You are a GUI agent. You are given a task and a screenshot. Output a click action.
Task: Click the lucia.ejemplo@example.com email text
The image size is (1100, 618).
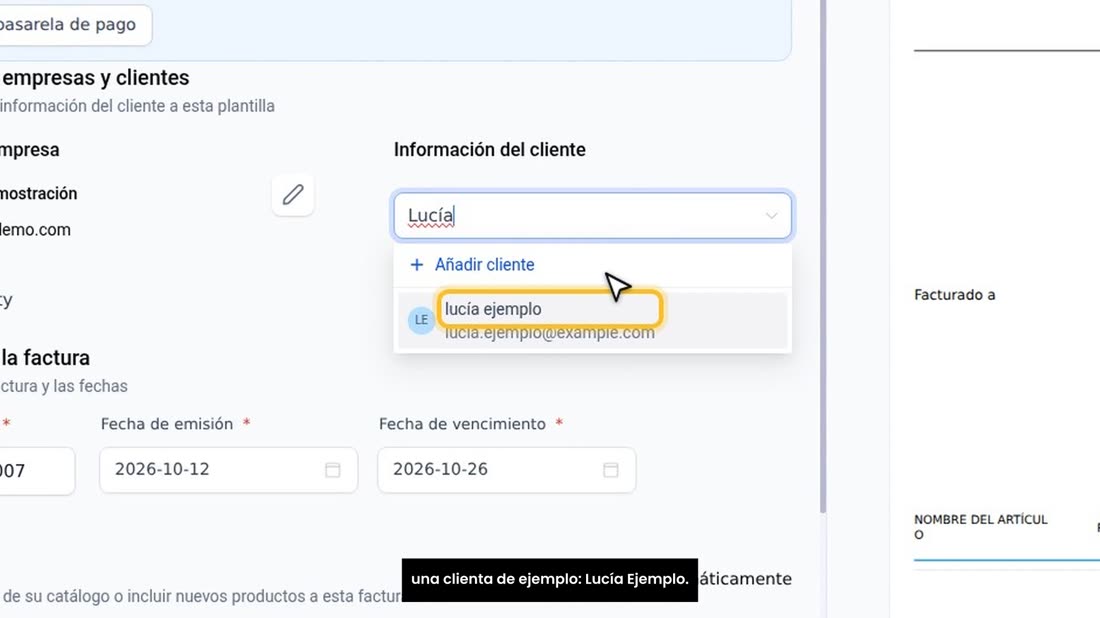(x=549, y=334)
